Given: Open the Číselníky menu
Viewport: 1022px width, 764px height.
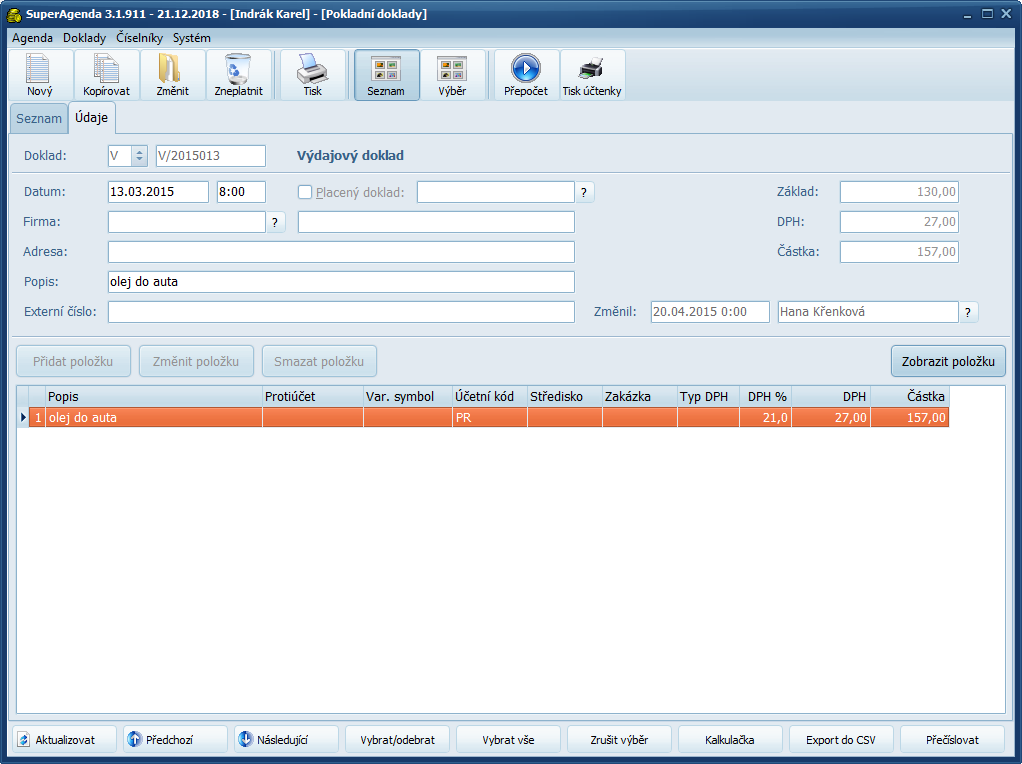Looking at the screenshot, I should (x=139, y=38).
